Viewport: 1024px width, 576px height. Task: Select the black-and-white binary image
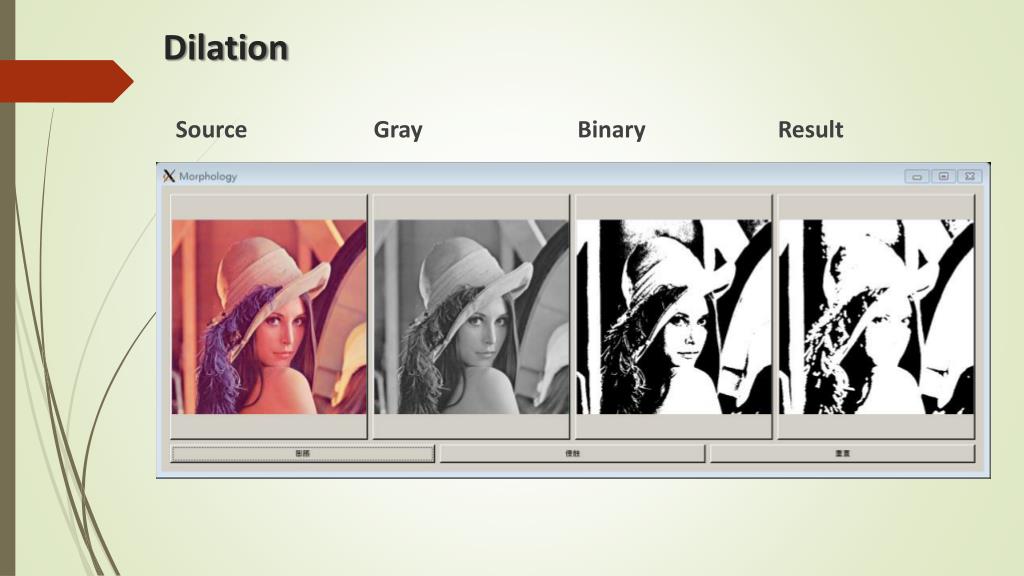pyautogui.click(x=674, y=317)
